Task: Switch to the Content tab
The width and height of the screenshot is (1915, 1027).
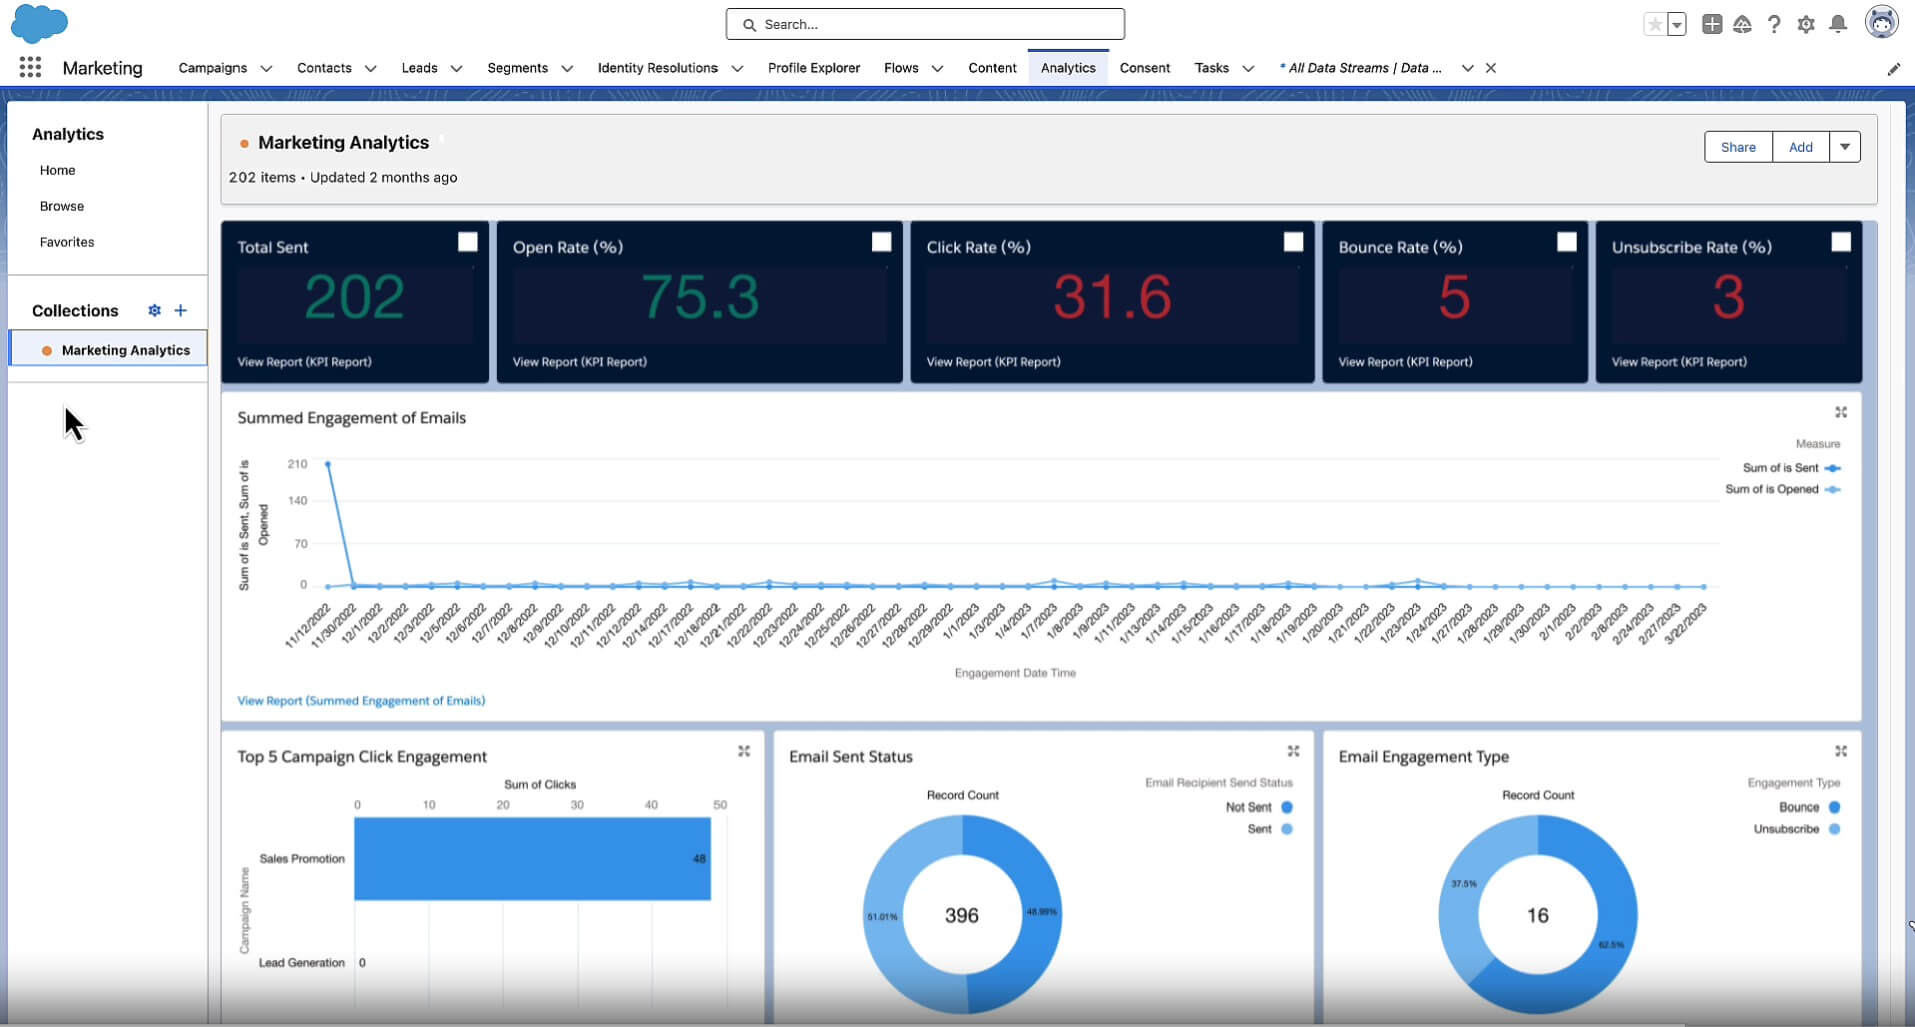Action: point(992,68)
